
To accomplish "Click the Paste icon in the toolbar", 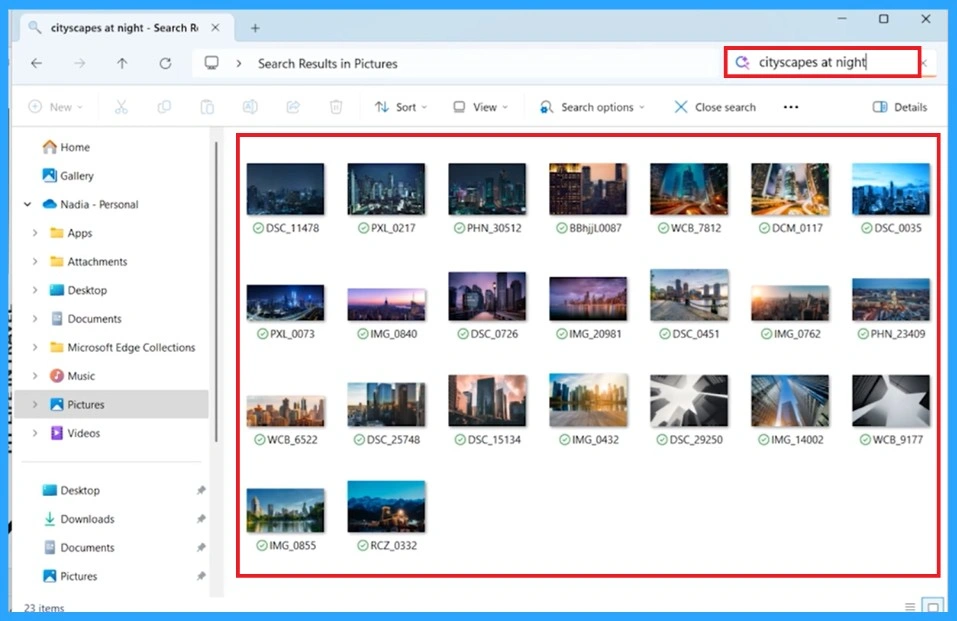I will click(x=207, y=106).
